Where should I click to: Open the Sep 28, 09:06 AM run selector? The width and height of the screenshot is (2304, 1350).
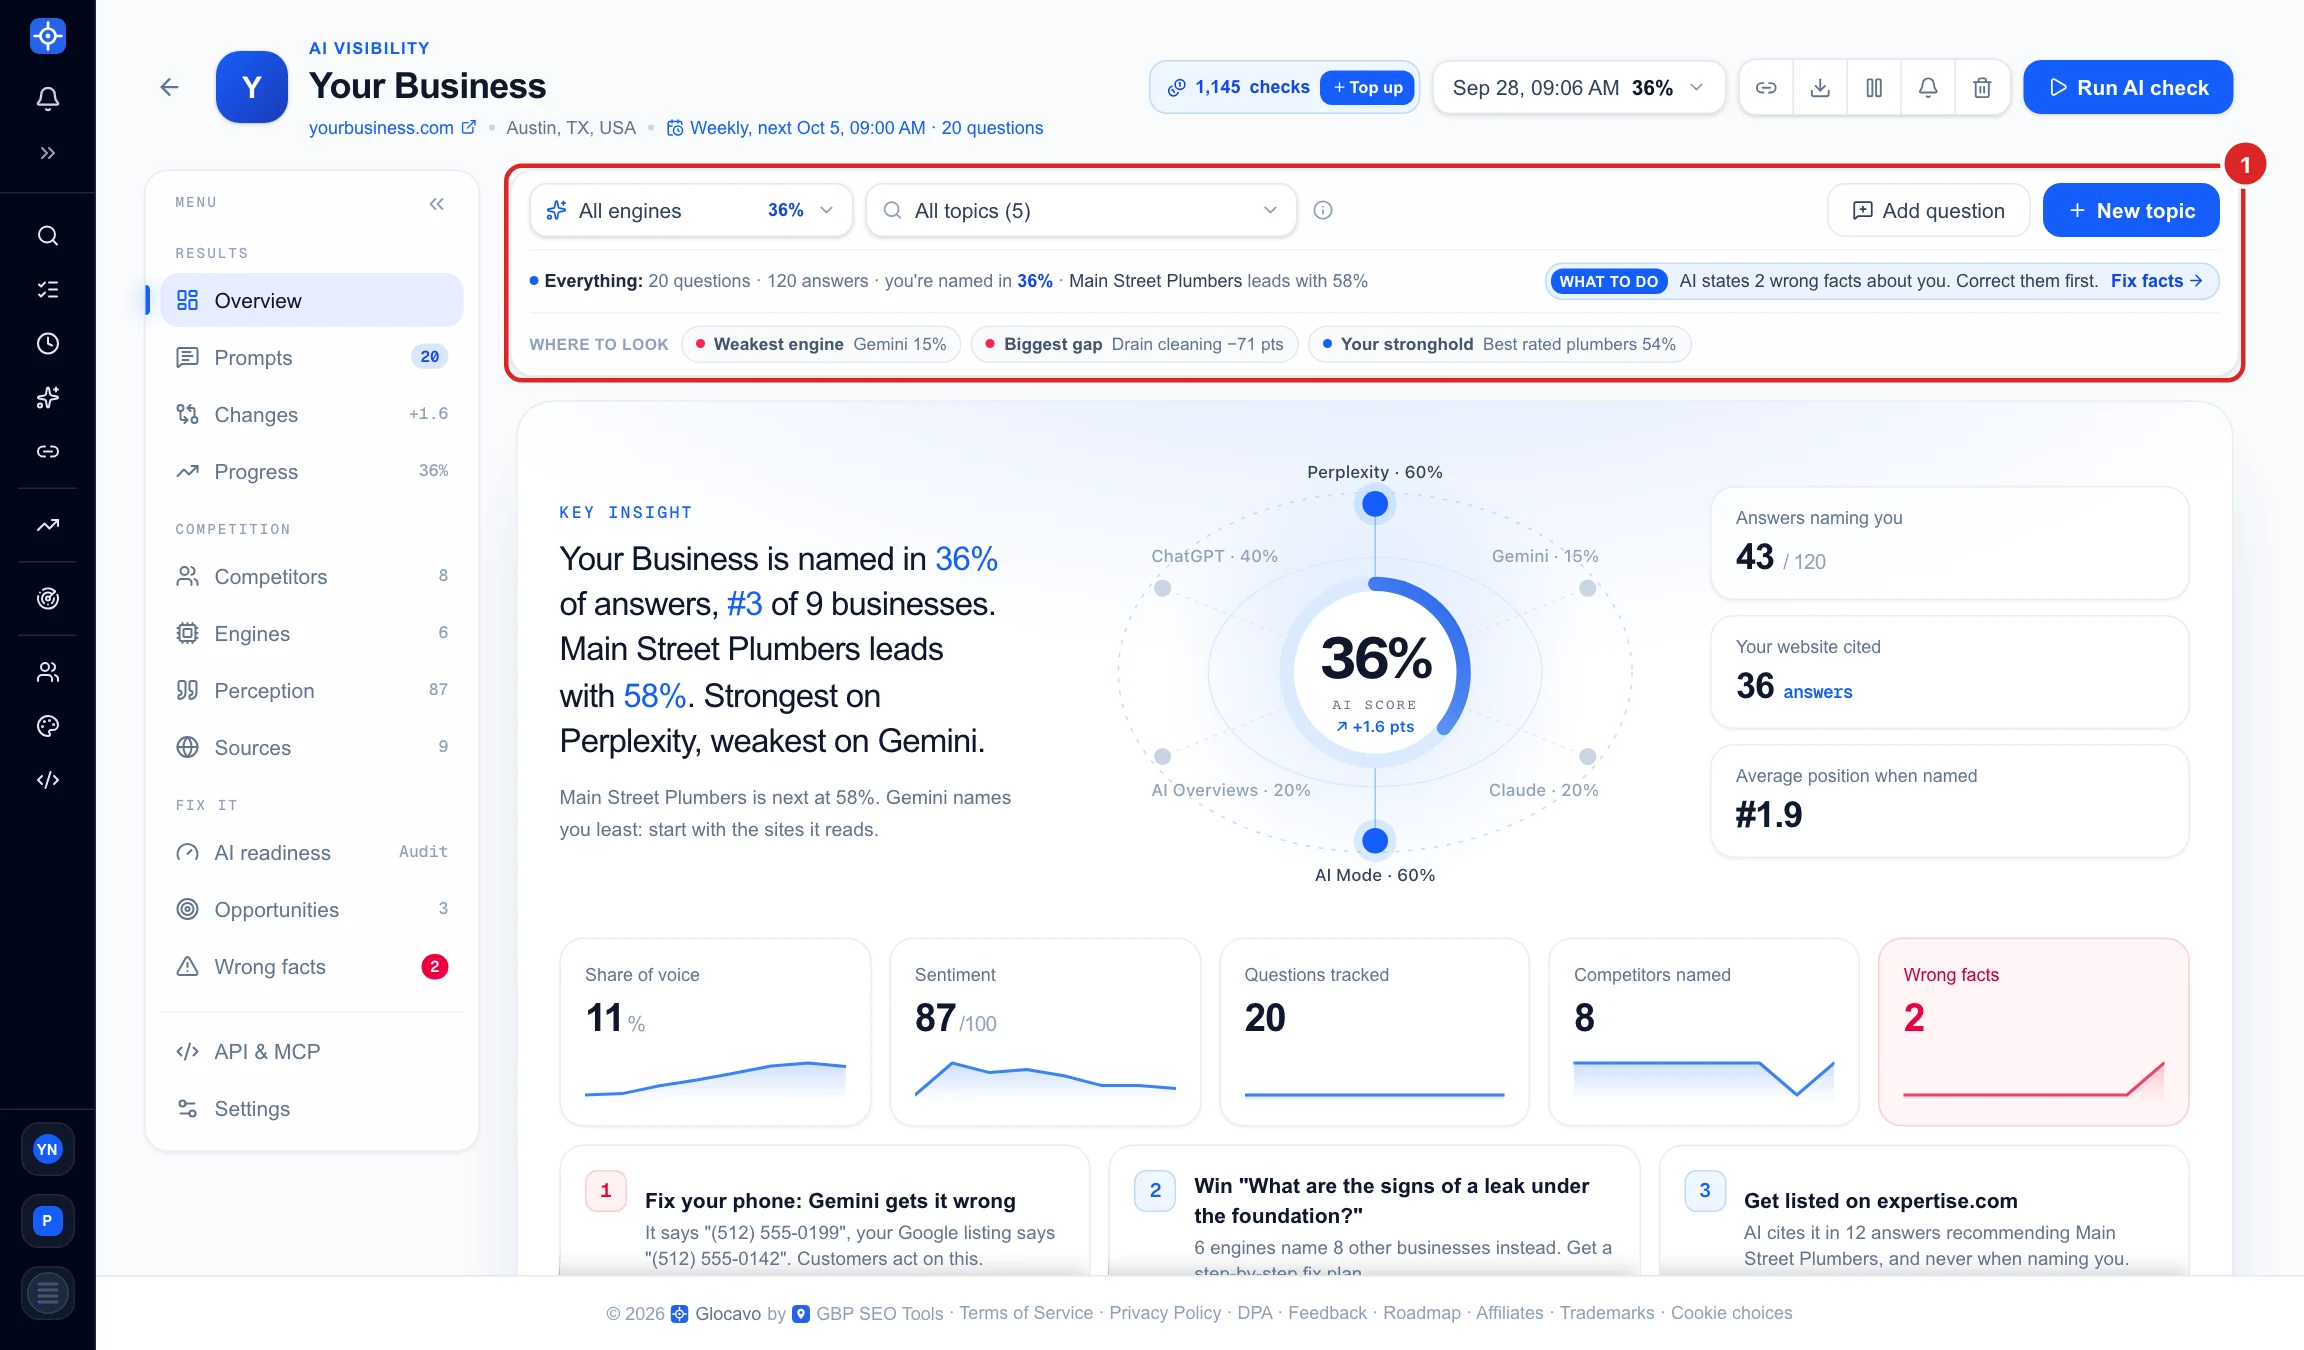[1579, 87]
